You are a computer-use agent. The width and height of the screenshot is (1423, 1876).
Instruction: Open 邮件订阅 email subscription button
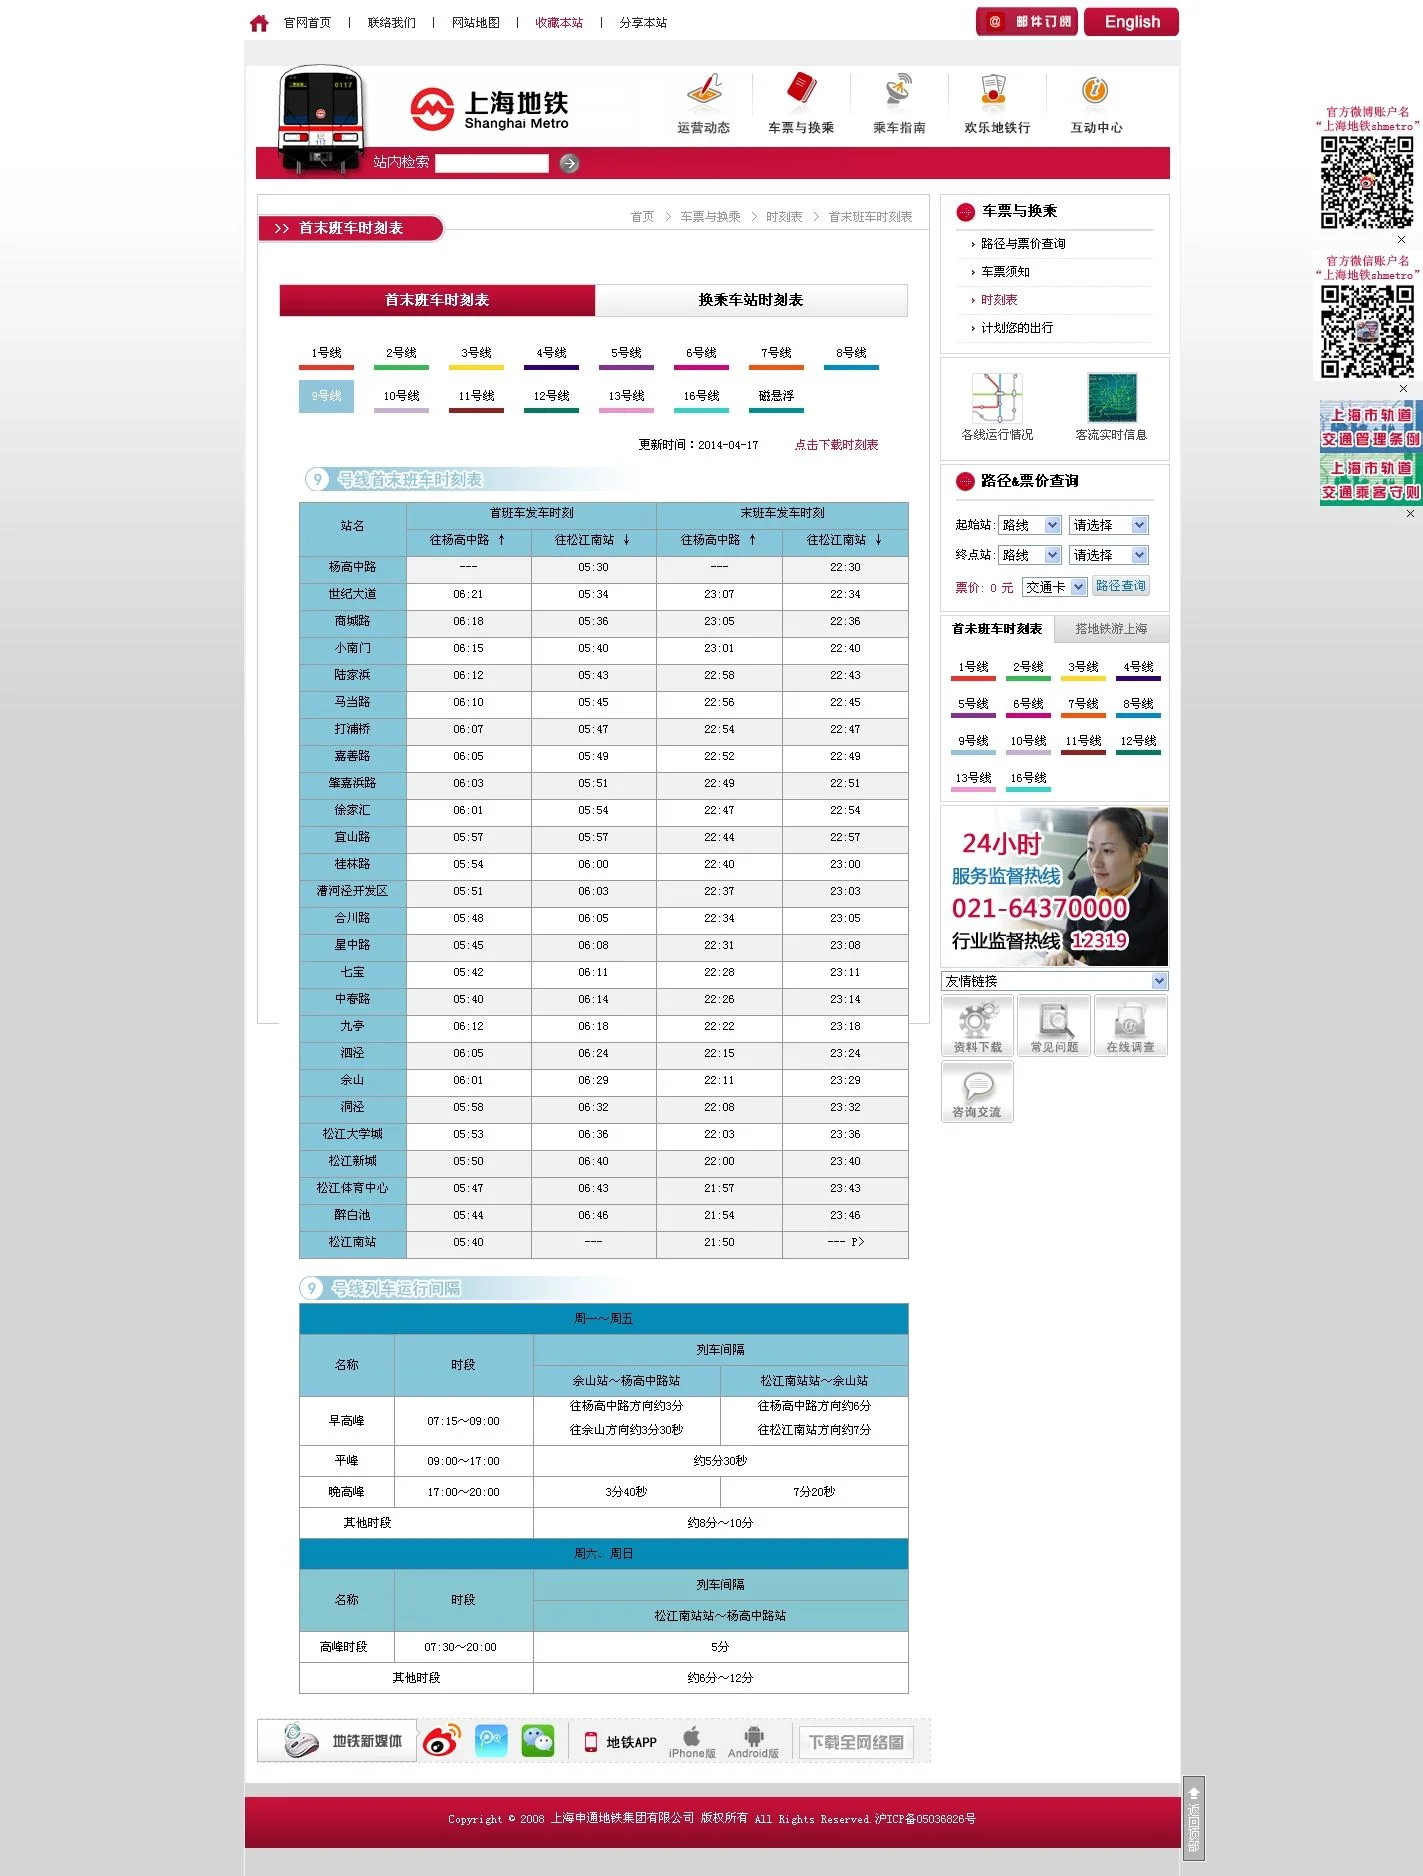coord(1027,22)
